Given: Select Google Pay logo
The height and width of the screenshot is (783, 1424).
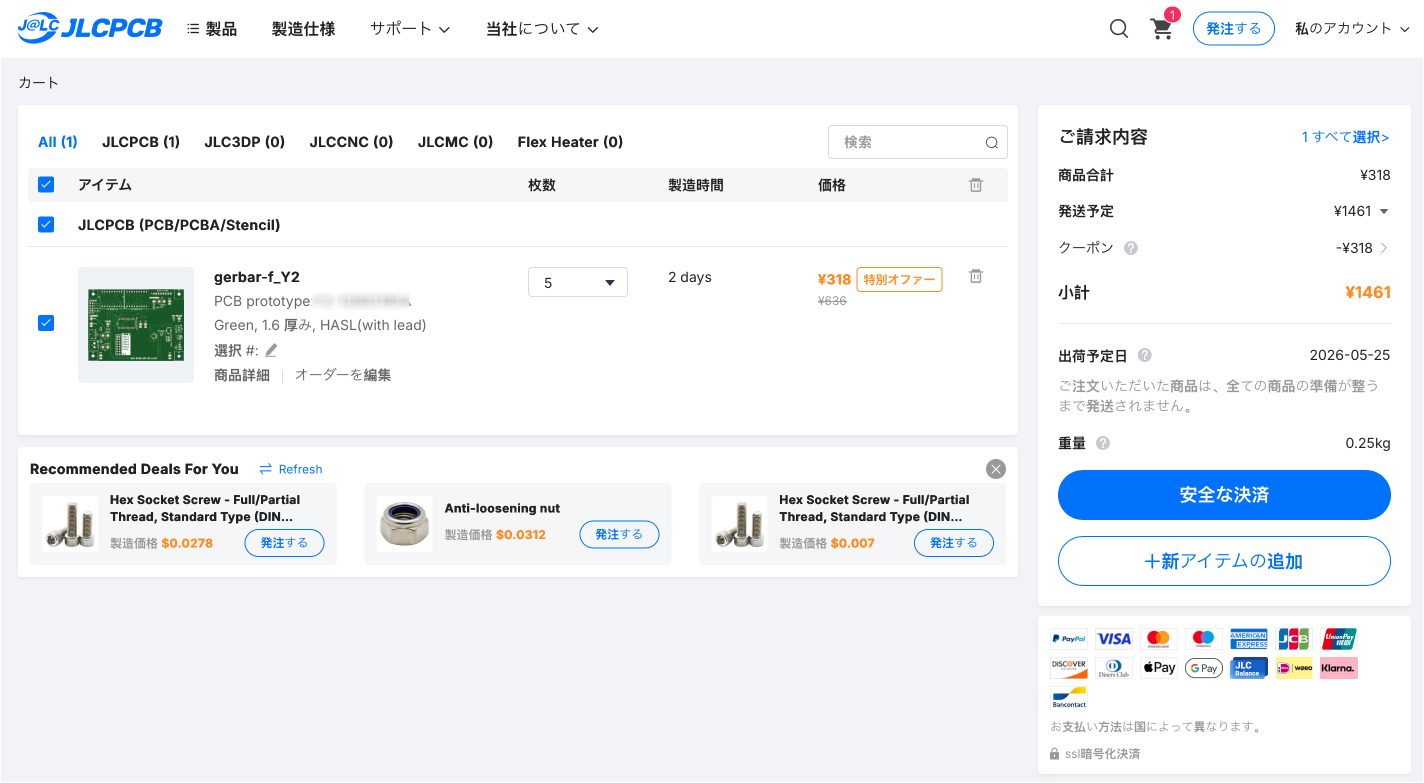Looking at the screenshot, I should (x=1204, y=668).
